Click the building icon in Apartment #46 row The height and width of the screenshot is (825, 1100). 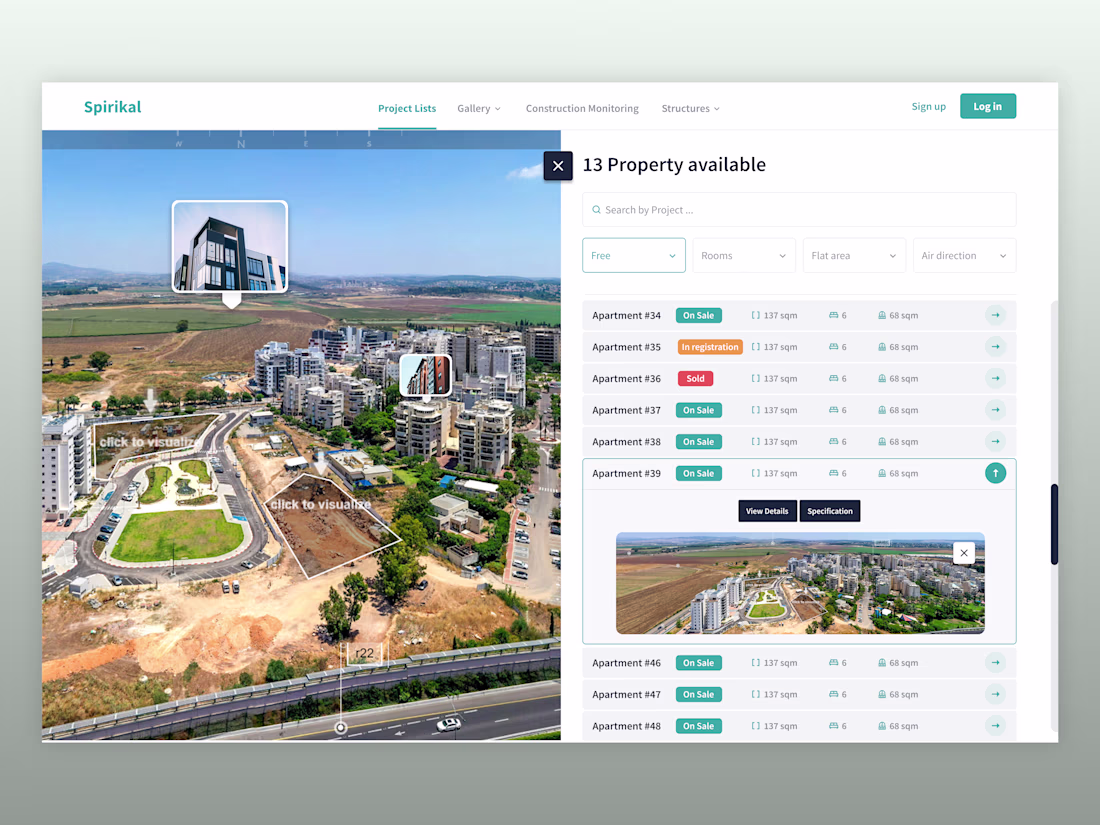(882, 662)
